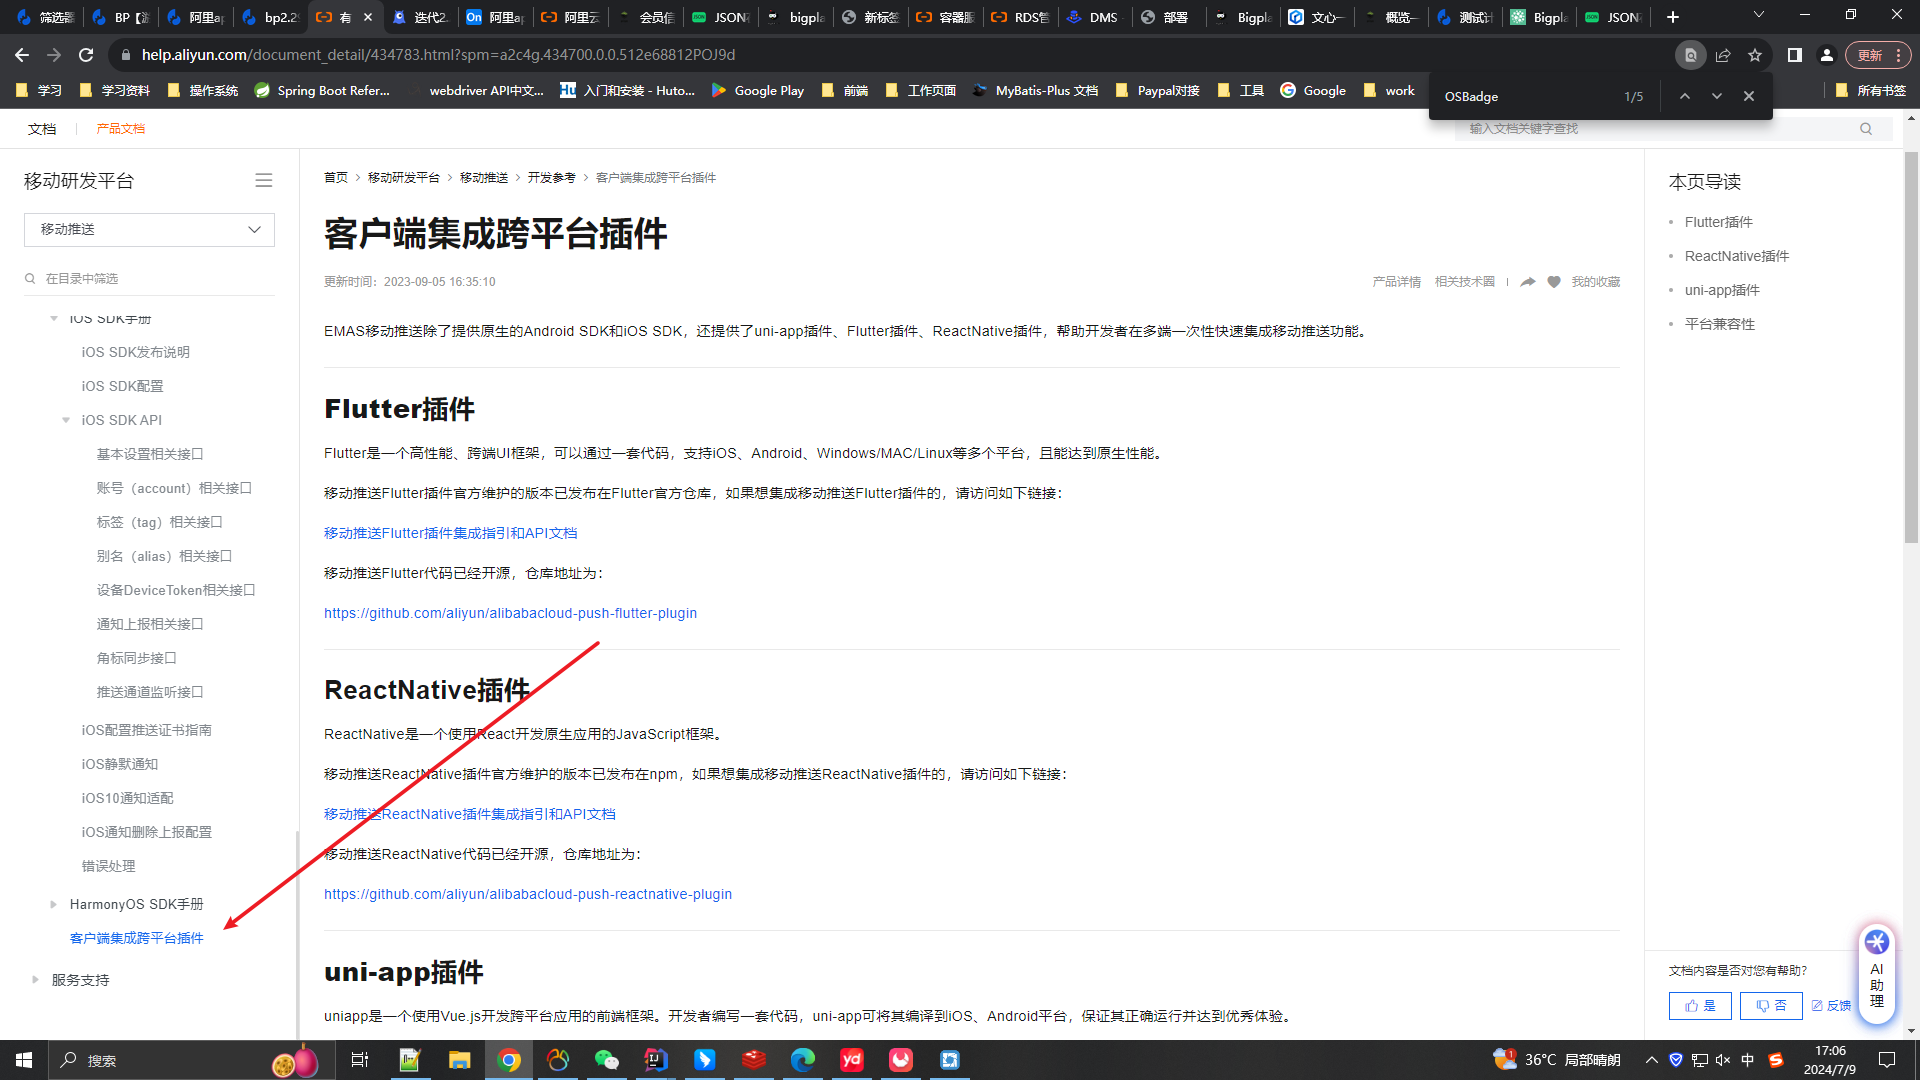Switch to the 文心一 browser tab

pos(1317,17)
